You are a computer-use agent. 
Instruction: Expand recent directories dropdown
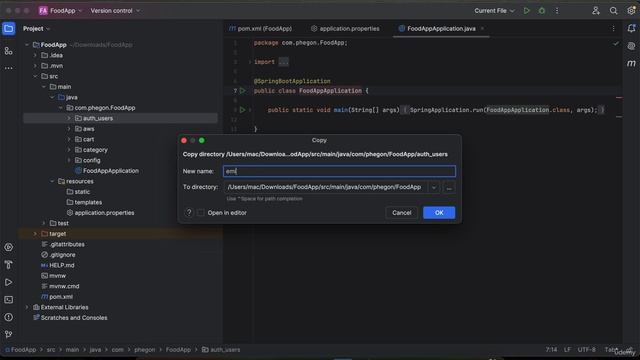(x=434, y=187)
